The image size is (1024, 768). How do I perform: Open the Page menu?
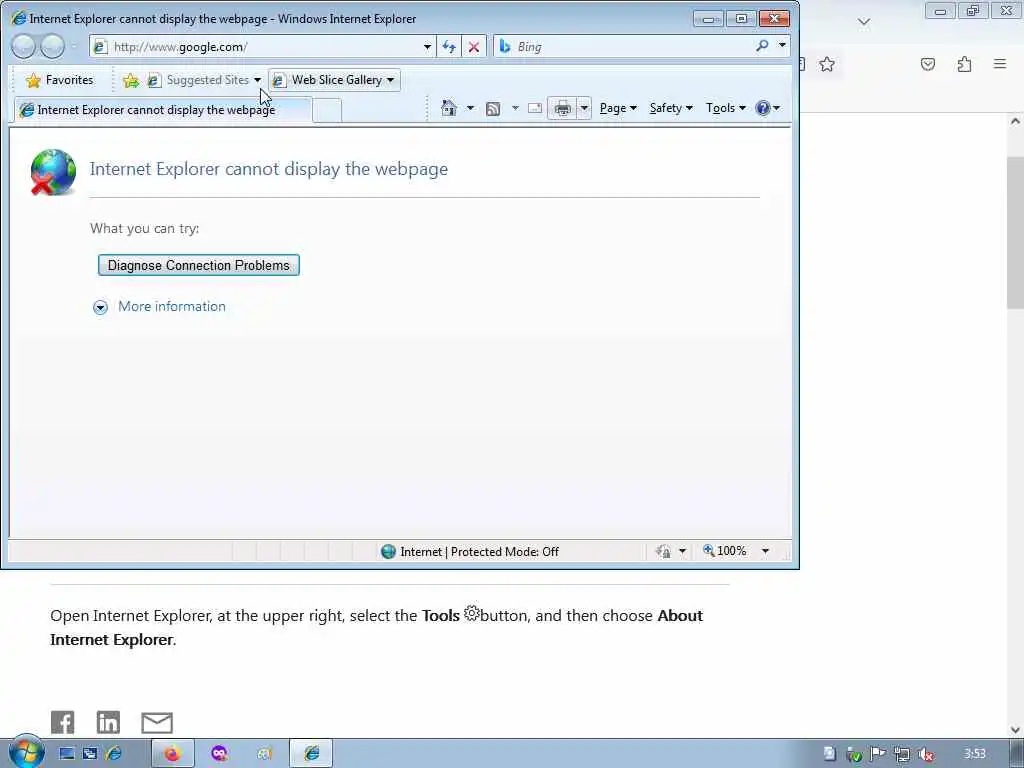618,108
